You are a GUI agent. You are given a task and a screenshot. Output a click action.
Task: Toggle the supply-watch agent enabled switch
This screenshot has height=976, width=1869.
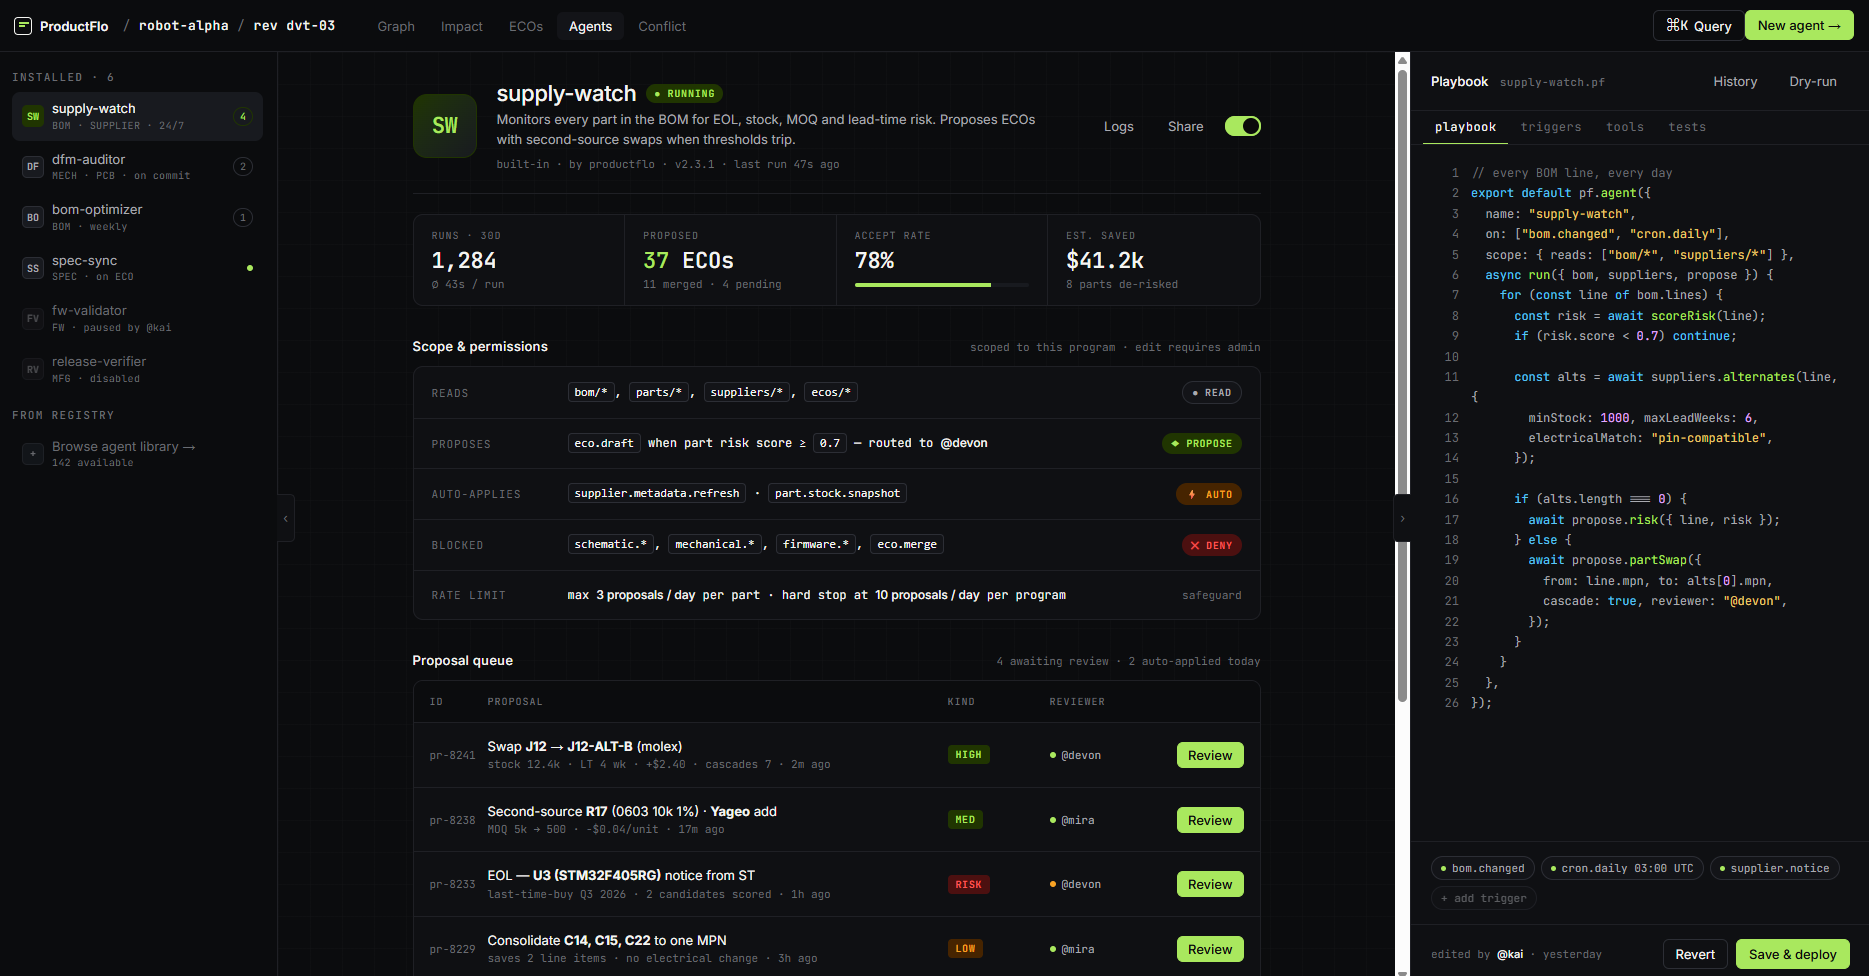[x=1242, y=126]
